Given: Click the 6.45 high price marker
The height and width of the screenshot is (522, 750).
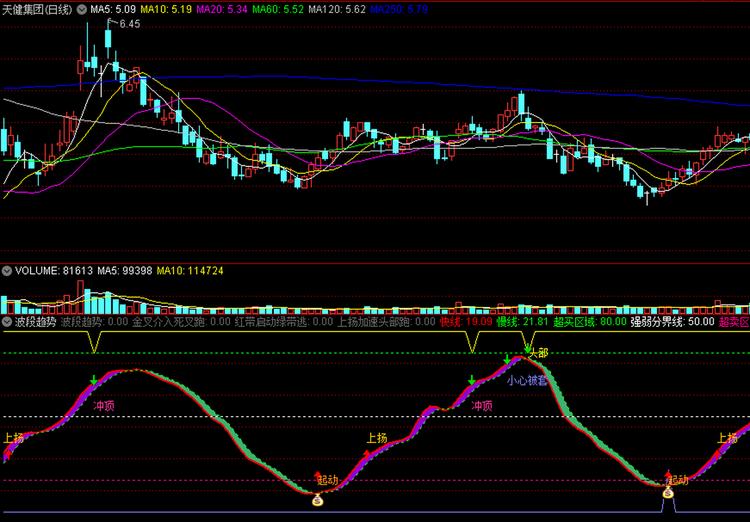Looking at the screenshot, I should click(129, 24).
